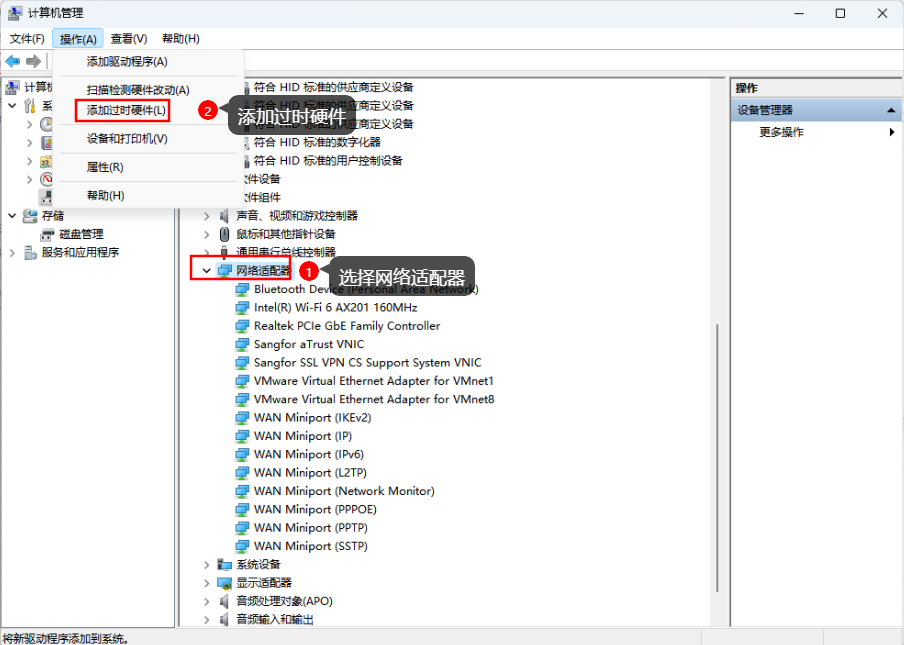Image resolution: width=904 pixels, height=645 pixels.
Task: Expand the 系统设备 category
Action: pyautogui.click(x=207, y=565)
